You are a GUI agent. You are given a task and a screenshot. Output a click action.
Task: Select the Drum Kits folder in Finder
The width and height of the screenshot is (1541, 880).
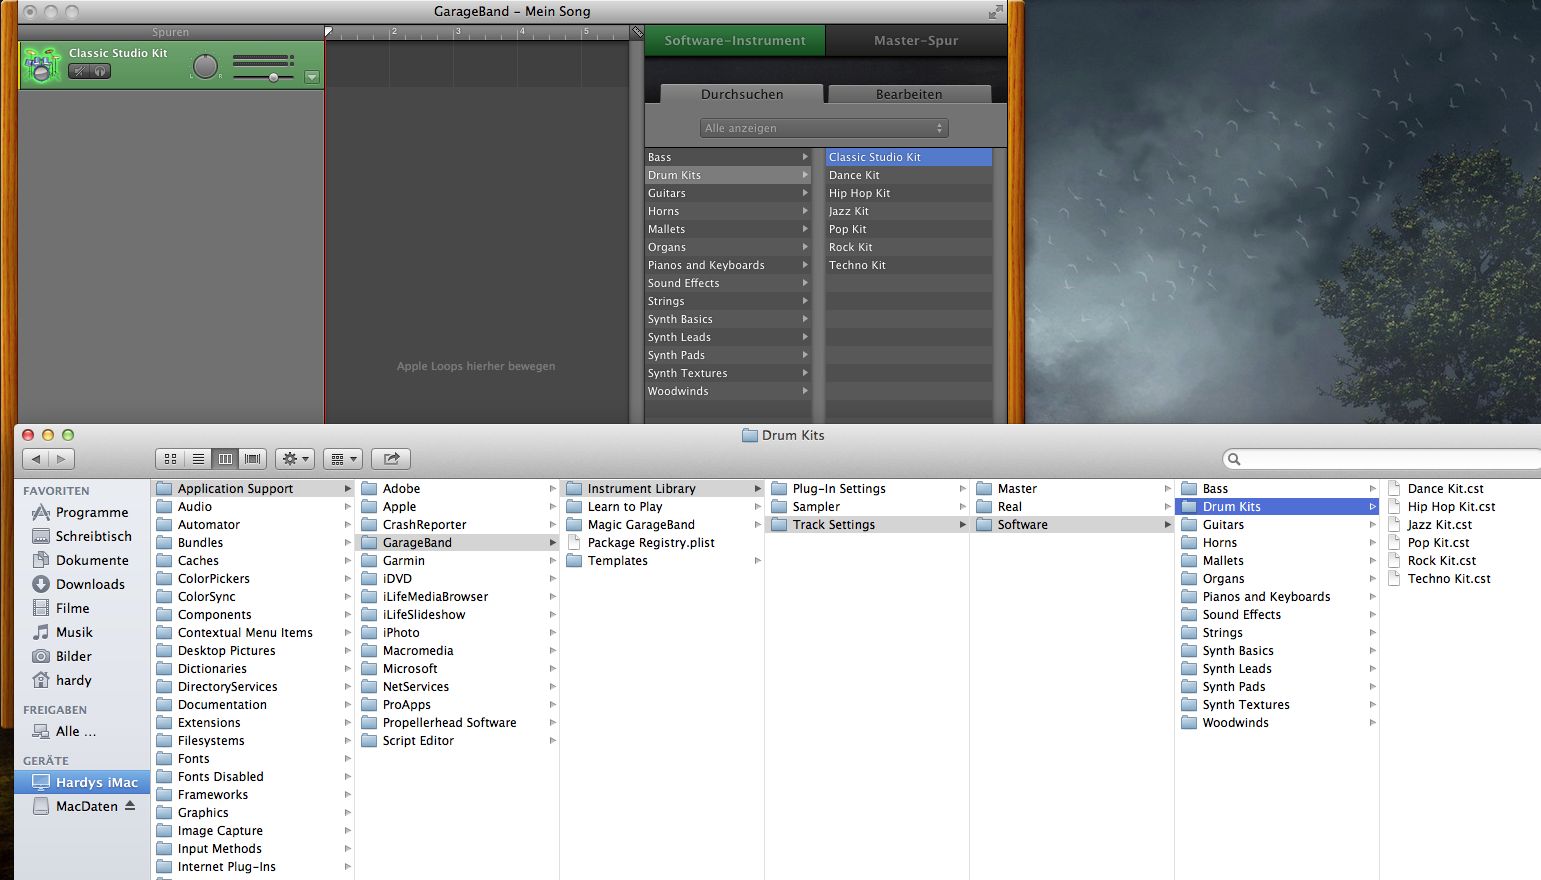pos(1278,507)
